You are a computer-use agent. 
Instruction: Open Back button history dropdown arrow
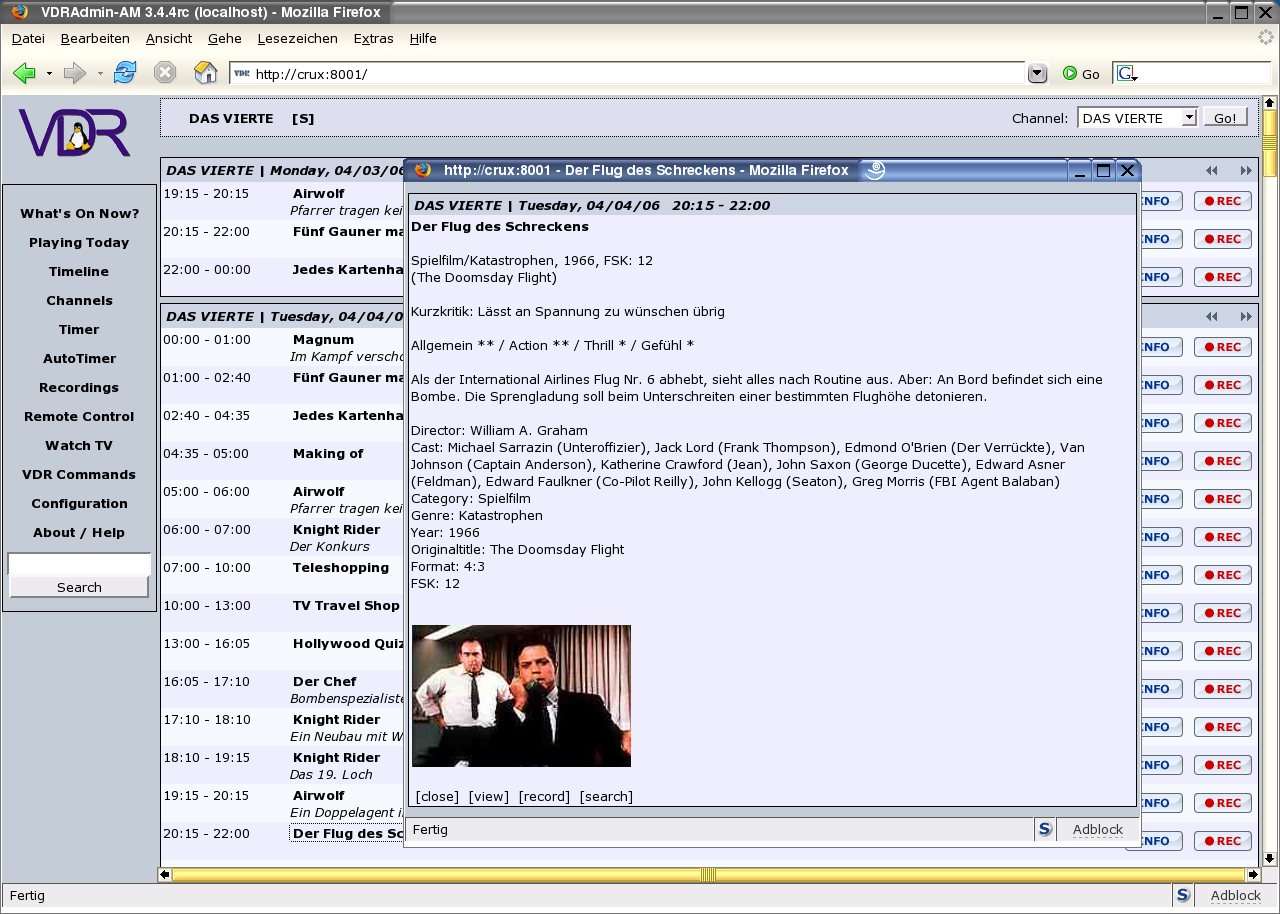(x=49, y=74)
